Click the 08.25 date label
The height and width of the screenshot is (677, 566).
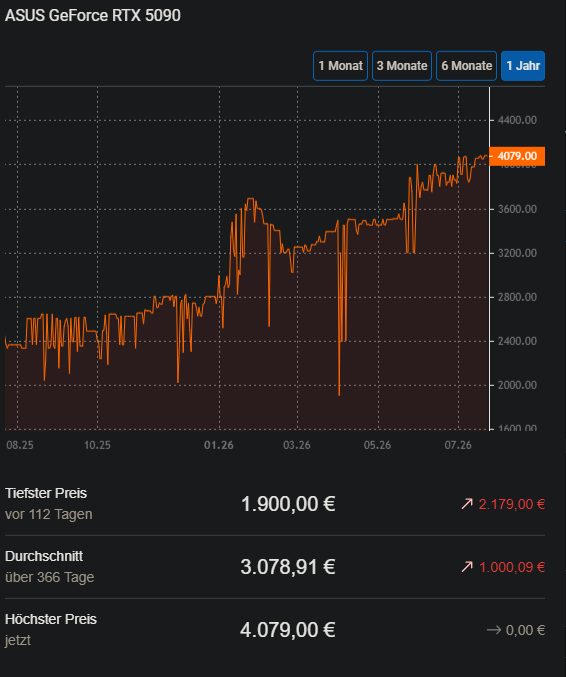pyautogui.click(x=20, y=445)
